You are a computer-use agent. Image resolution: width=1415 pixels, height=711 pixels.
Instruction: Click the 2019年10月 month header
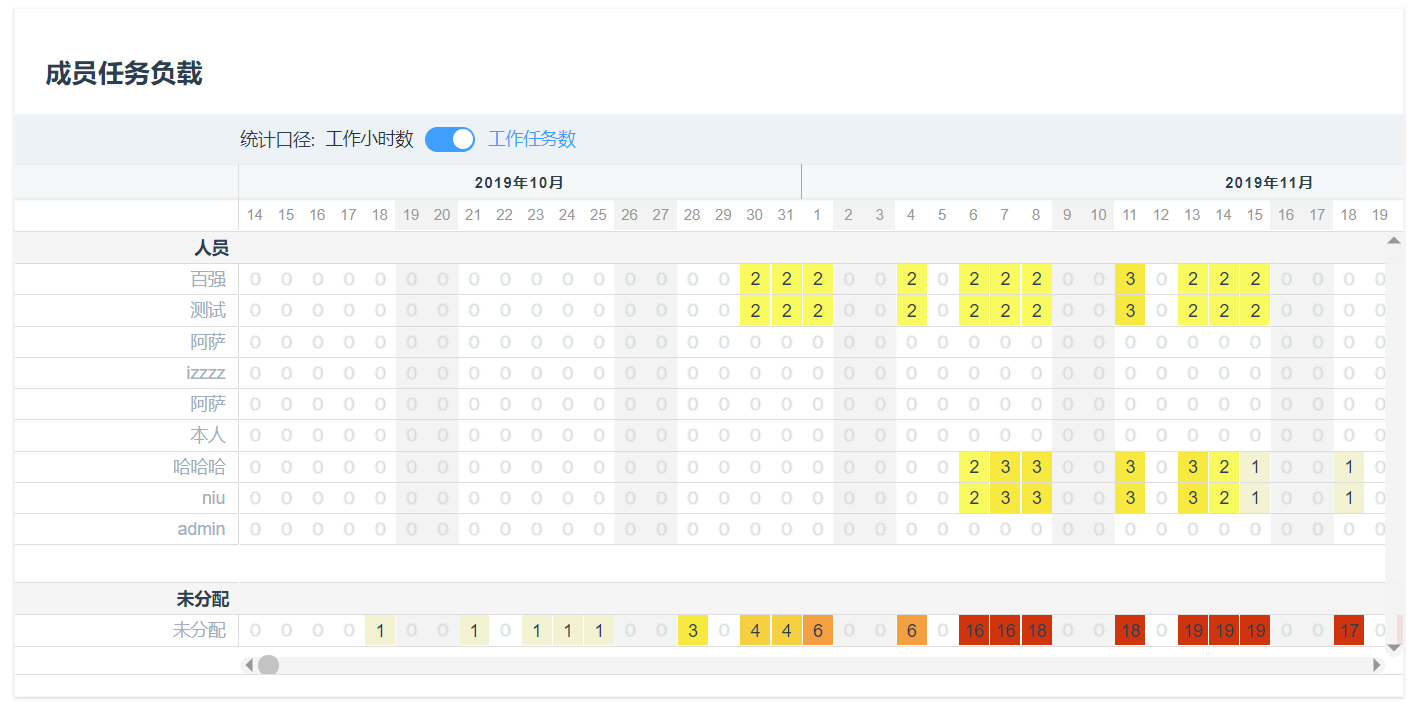[519, 183]
